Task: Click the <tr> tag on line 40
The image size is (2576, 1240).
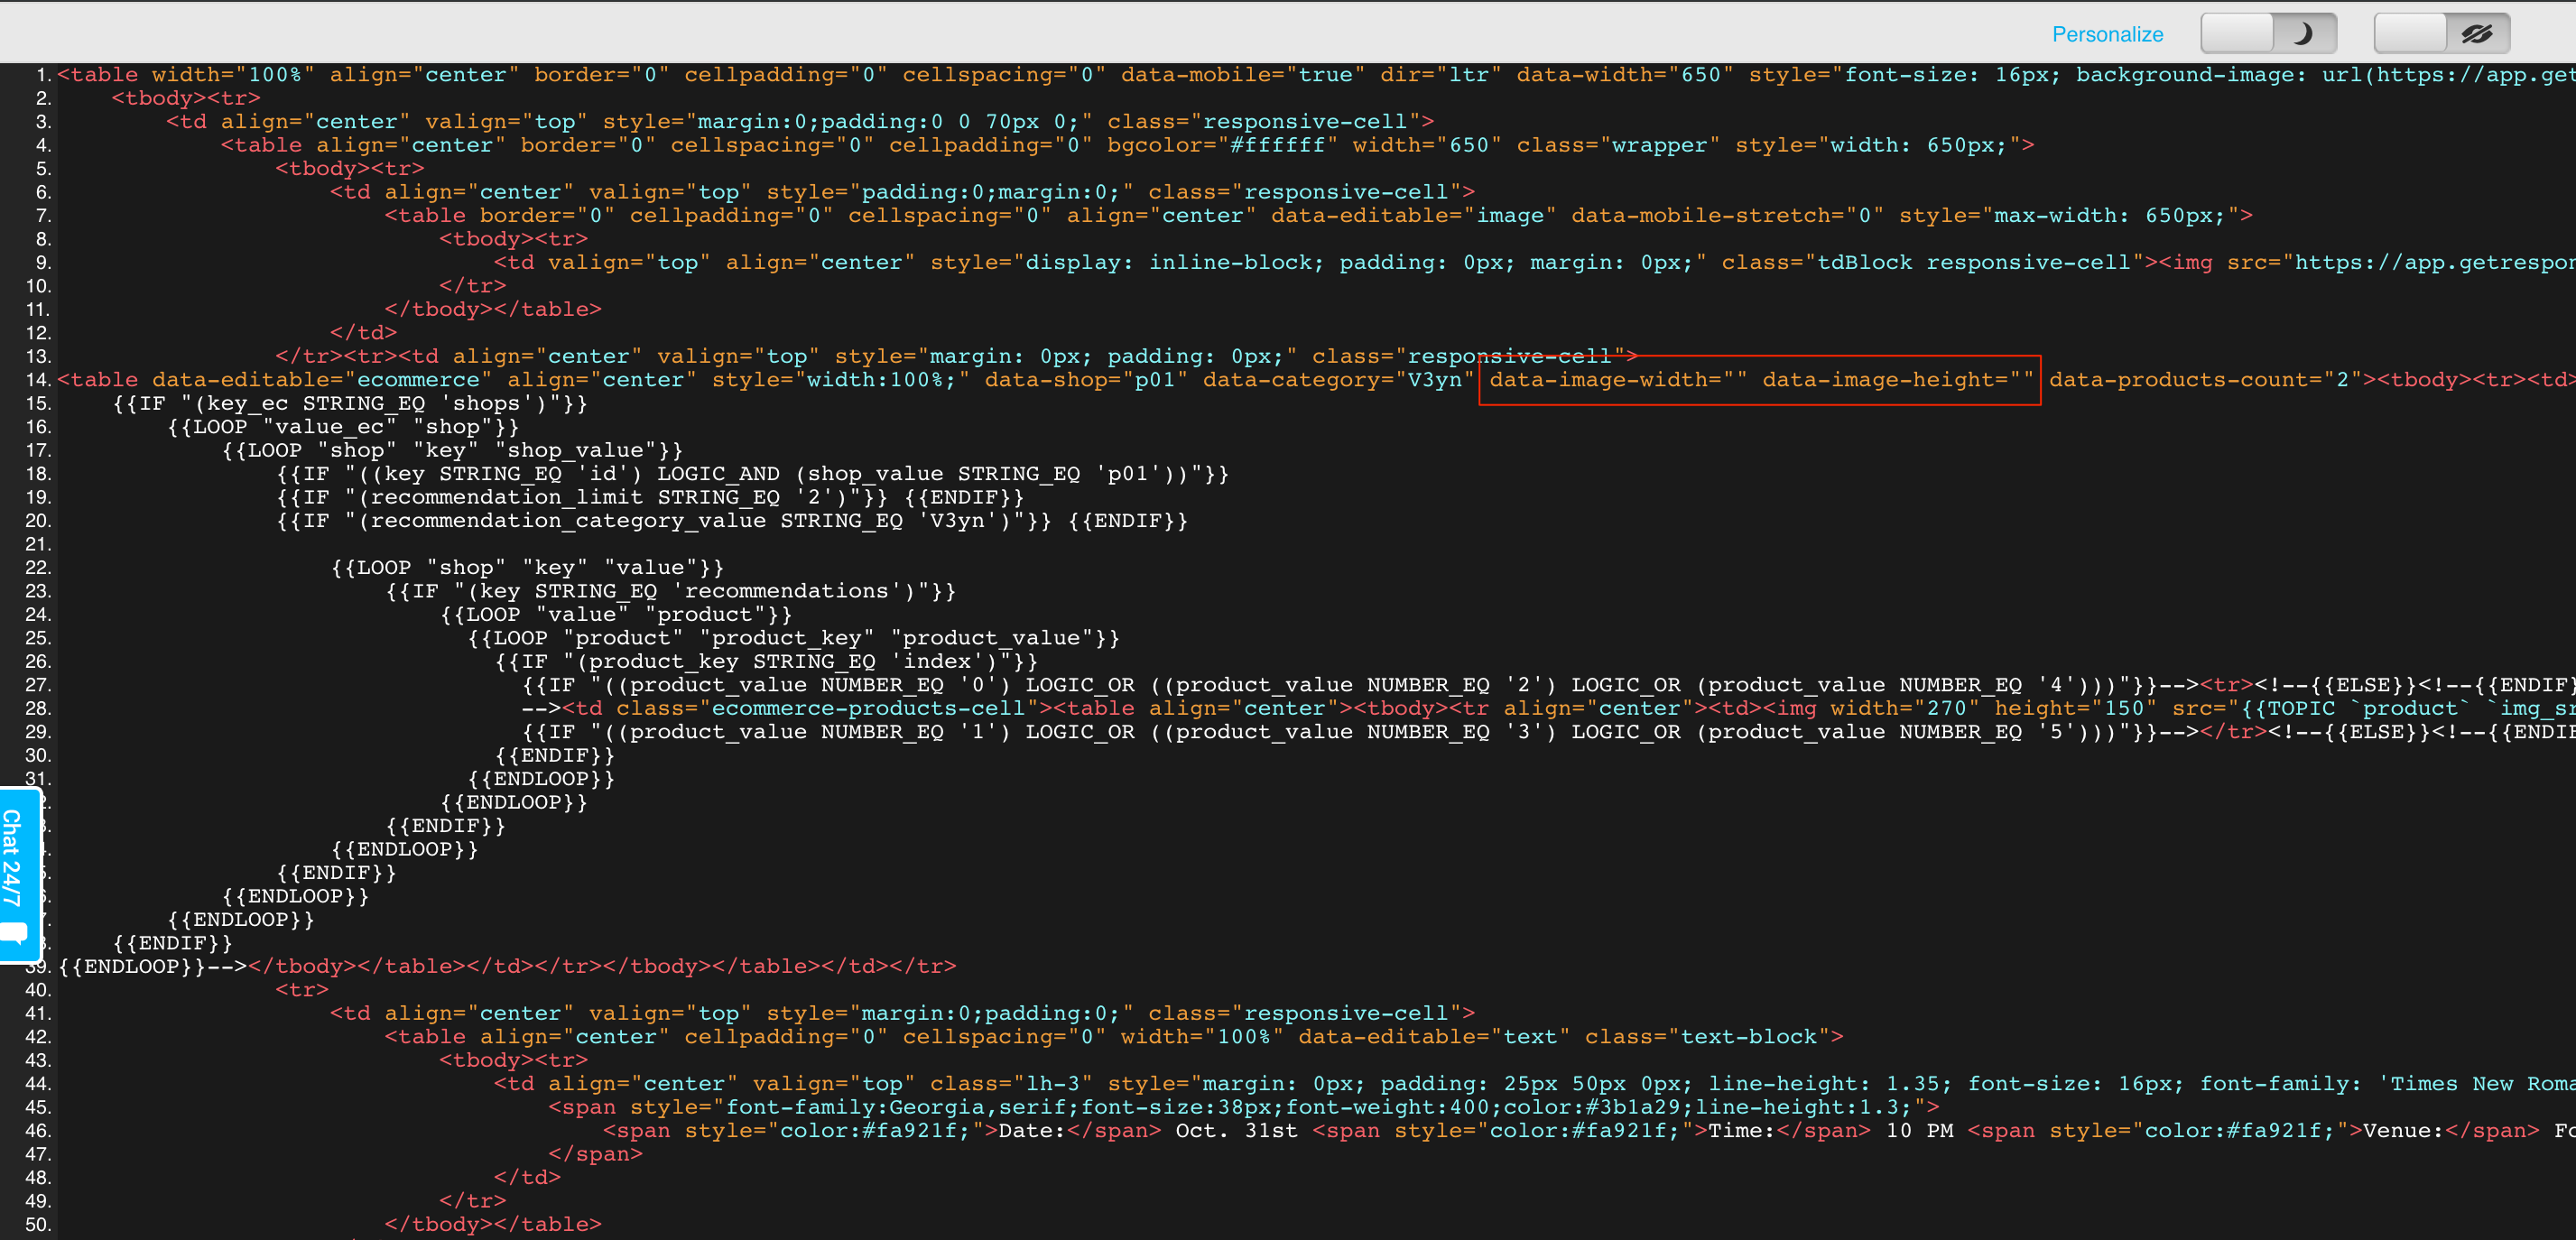Action: pyautogui.click(x=302, y=990)
